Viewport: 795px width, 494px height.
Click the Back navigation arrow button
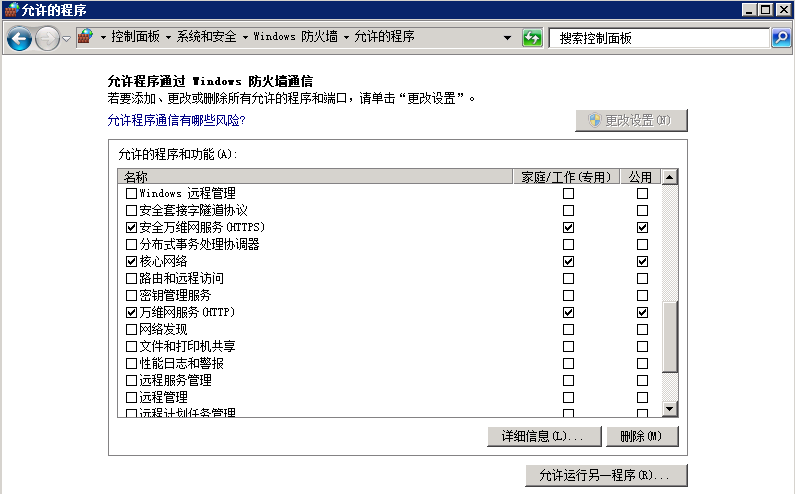pos(19,38)
